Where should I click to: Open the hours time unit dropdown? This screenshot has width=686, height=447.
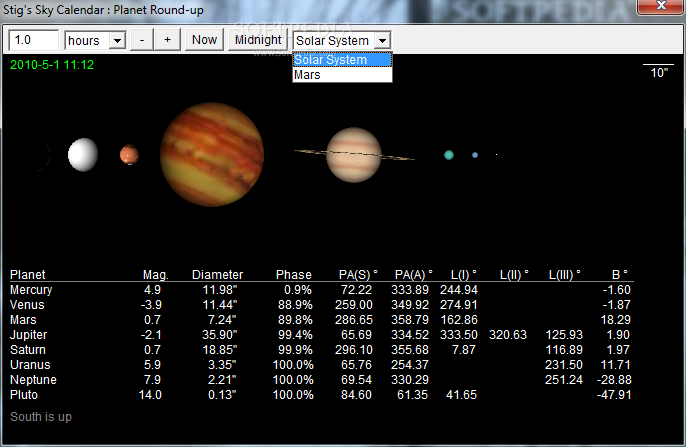(x=117, y=41)
